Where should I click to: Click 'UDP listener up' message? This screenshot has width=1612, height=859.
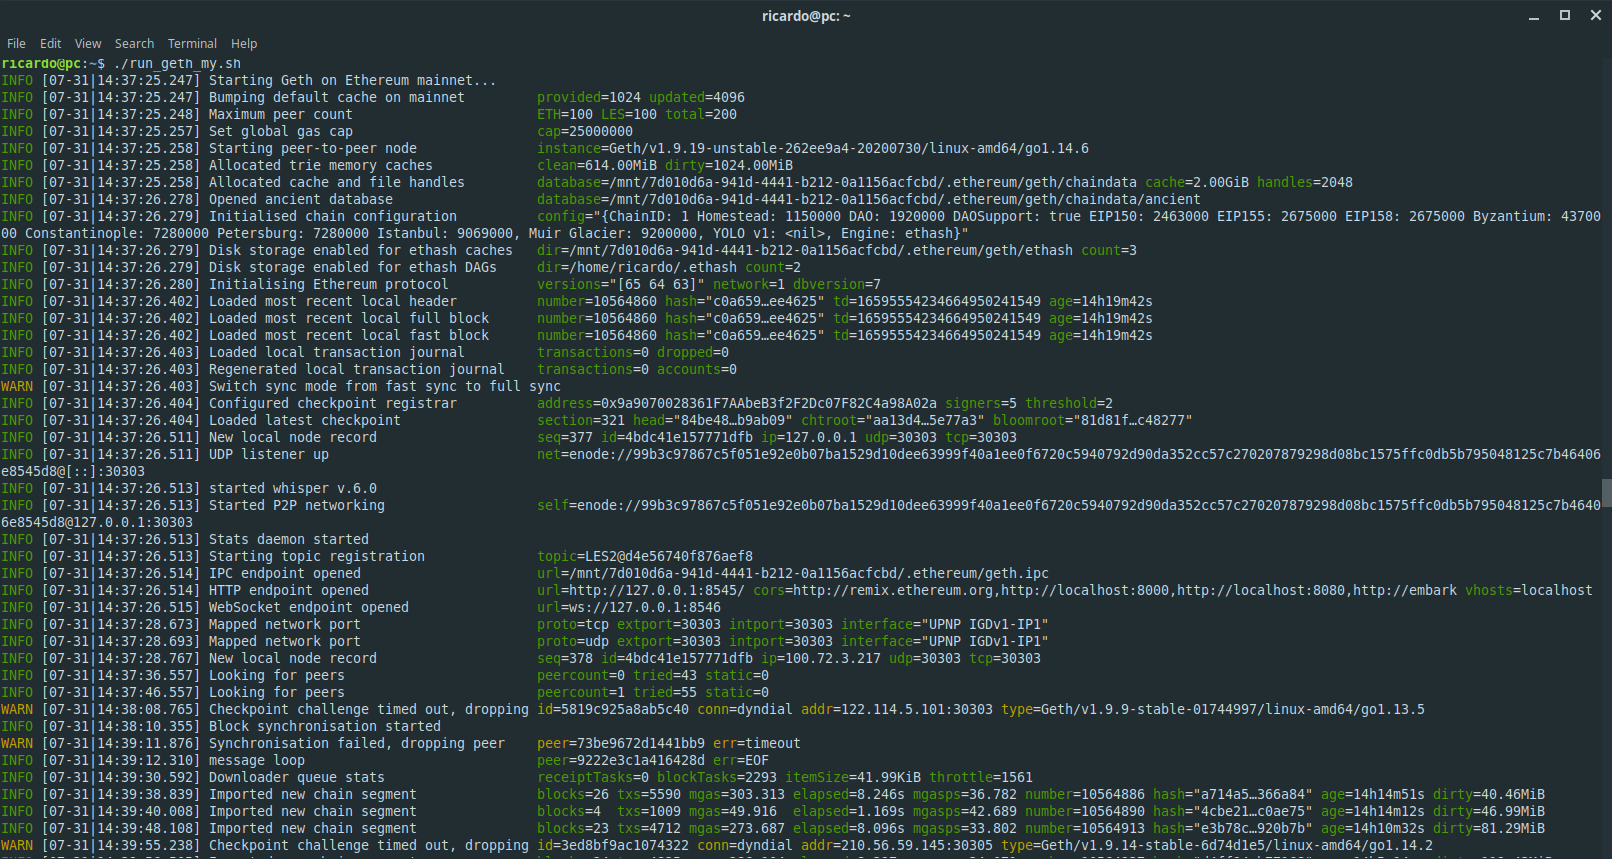pyautogui.click(x=269, y=454)
